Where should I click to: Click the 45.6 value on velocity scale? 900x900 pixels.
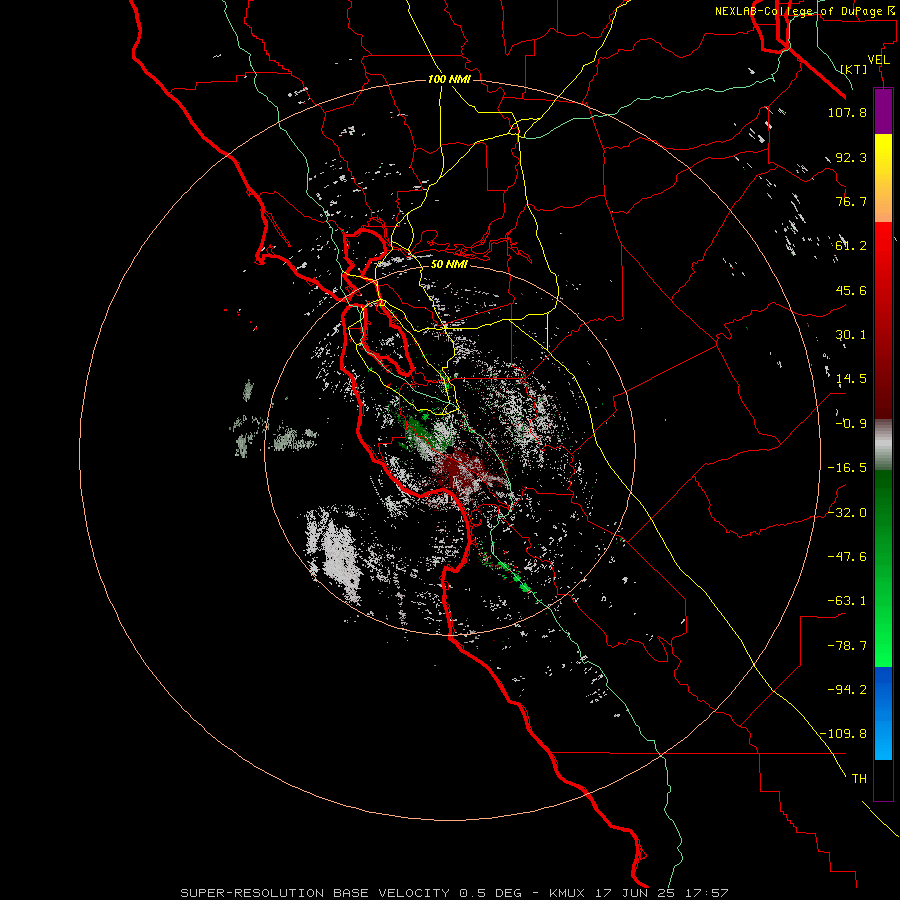(851, 290)
